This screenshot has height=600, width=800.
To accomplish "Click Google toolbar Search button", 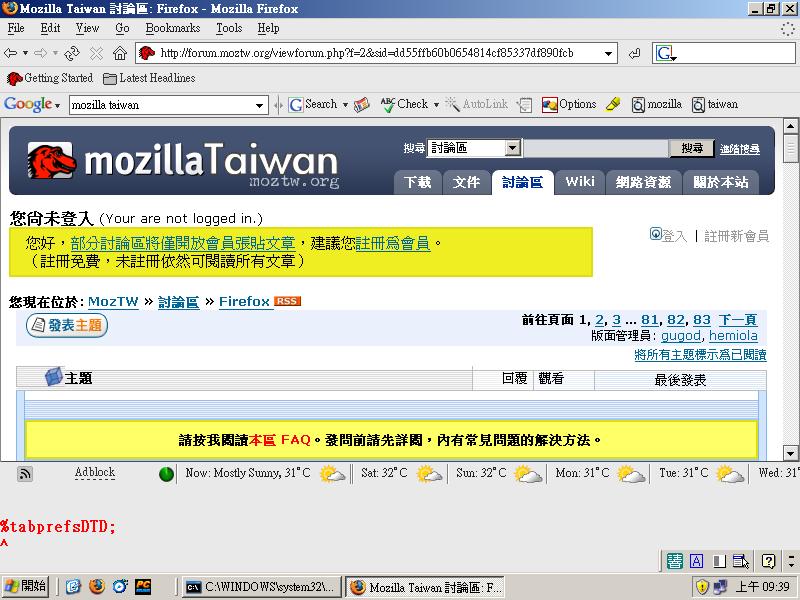I will pyautogui.click(x=313, y=104).
